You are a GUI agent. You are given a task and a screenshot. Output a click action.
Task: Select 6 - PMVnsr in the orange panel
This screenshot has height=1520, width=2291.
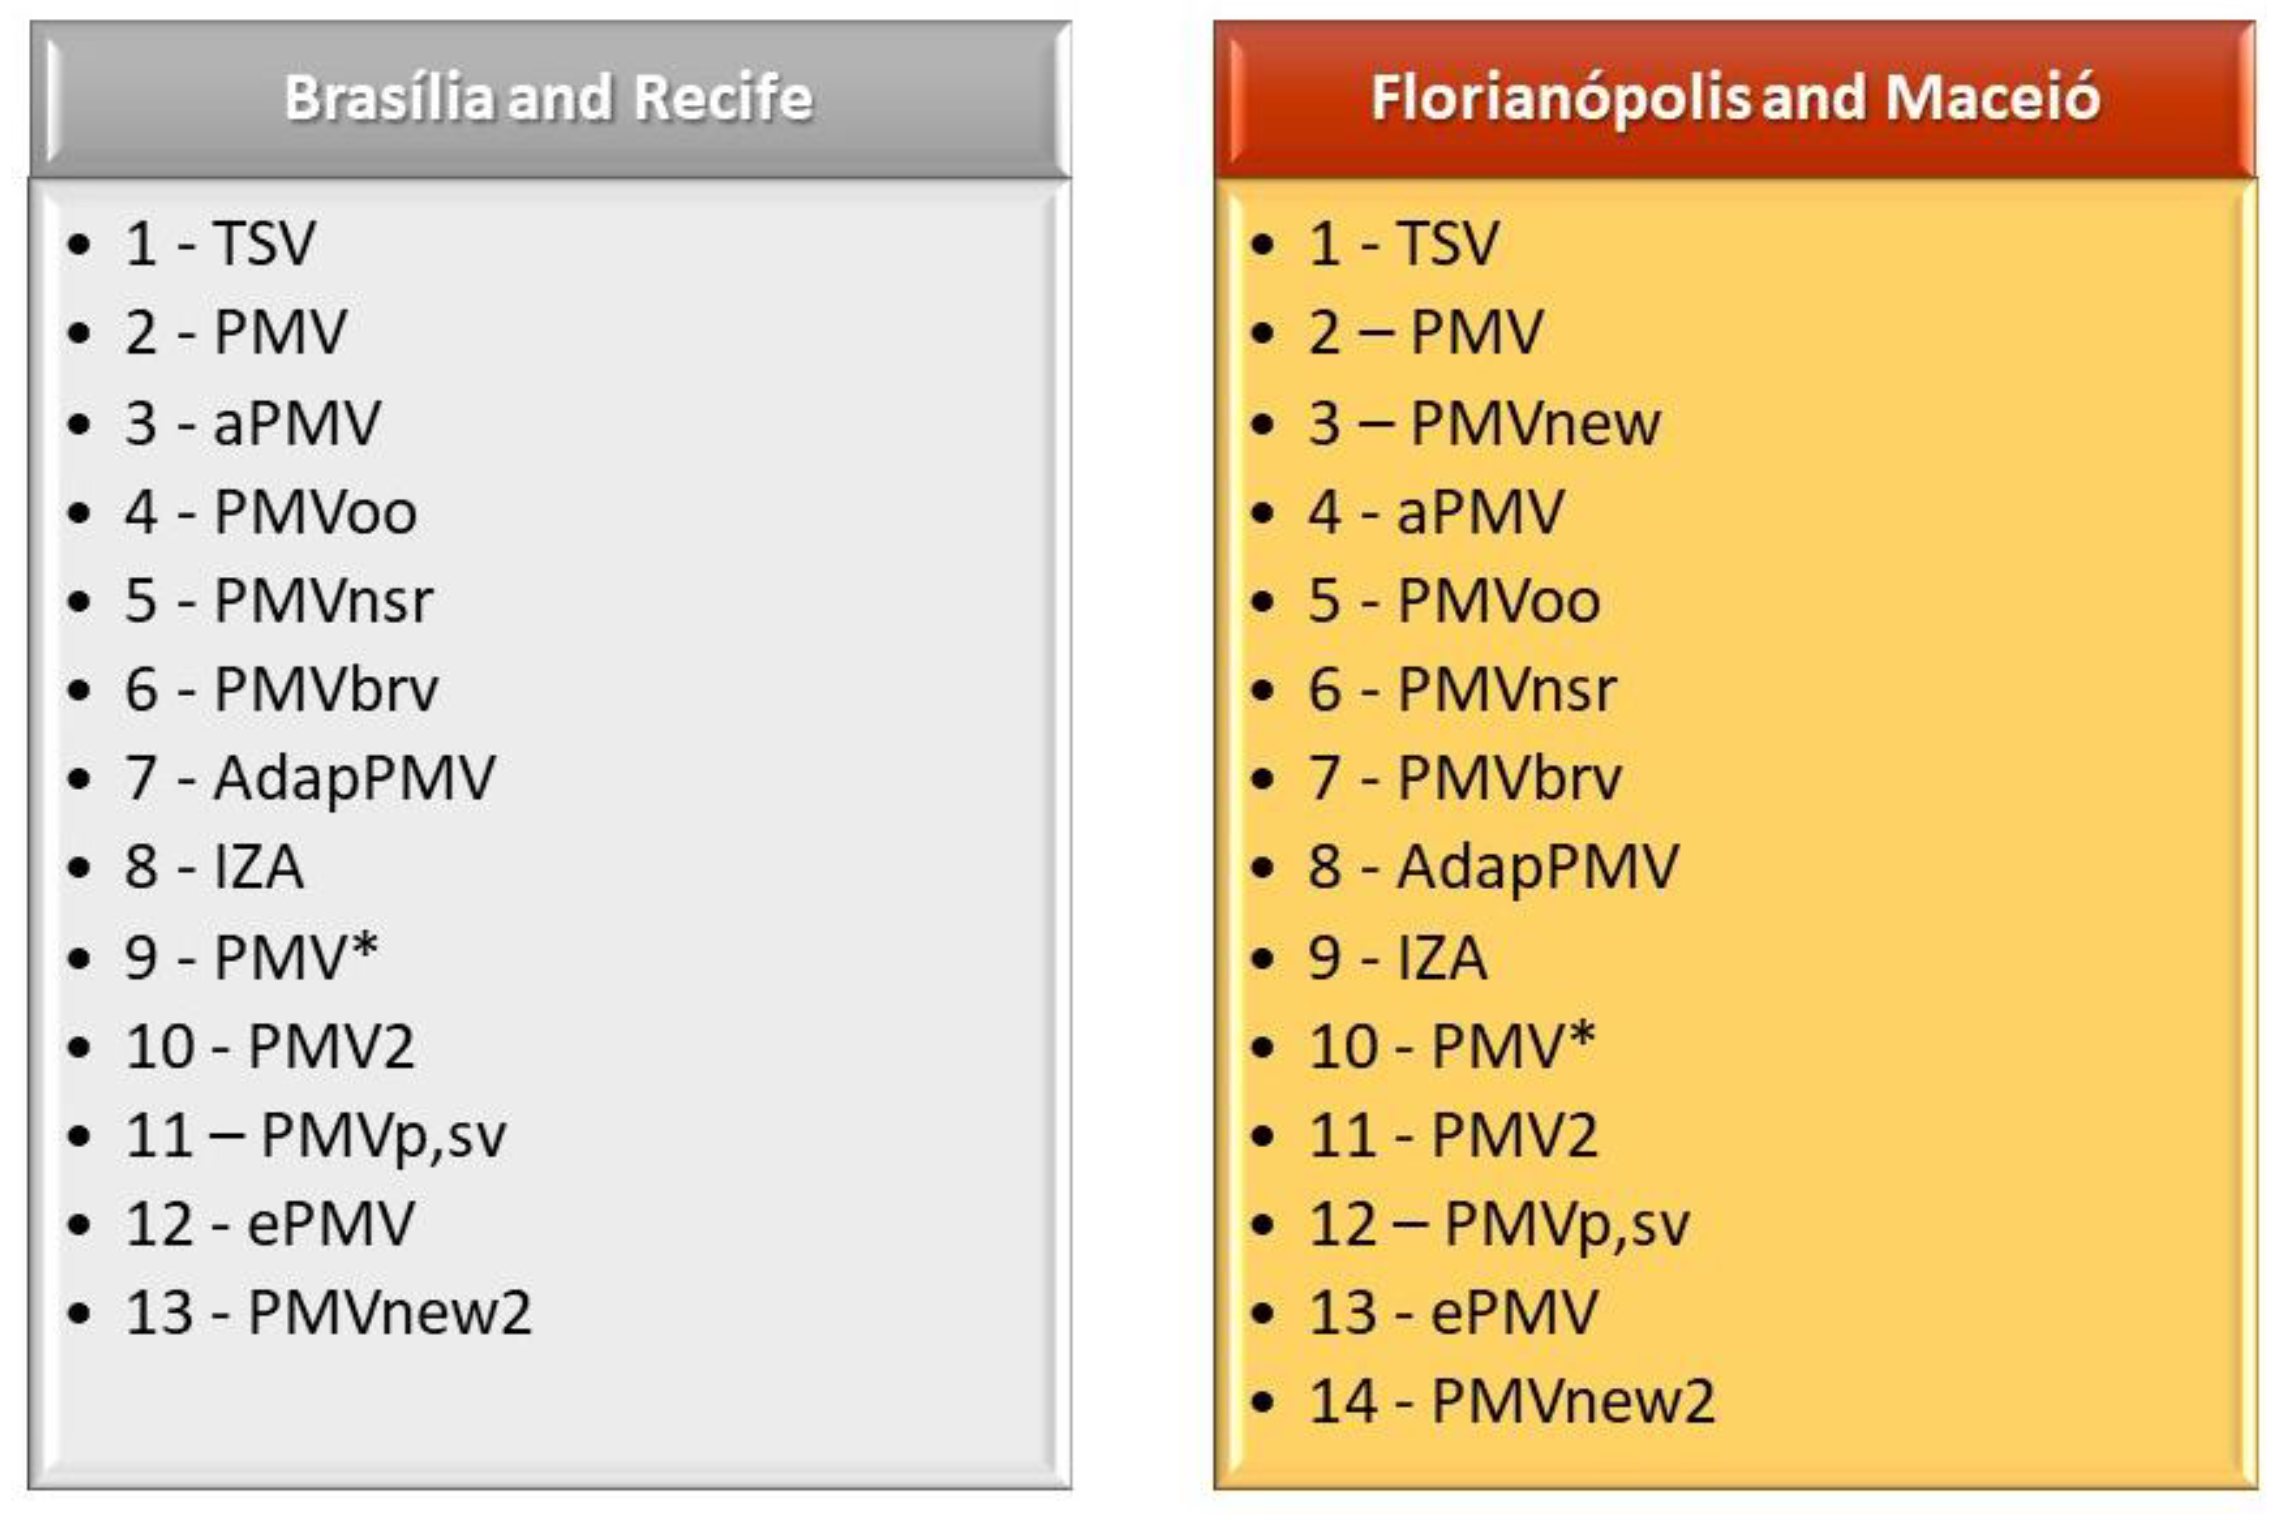click(1462, 689)
